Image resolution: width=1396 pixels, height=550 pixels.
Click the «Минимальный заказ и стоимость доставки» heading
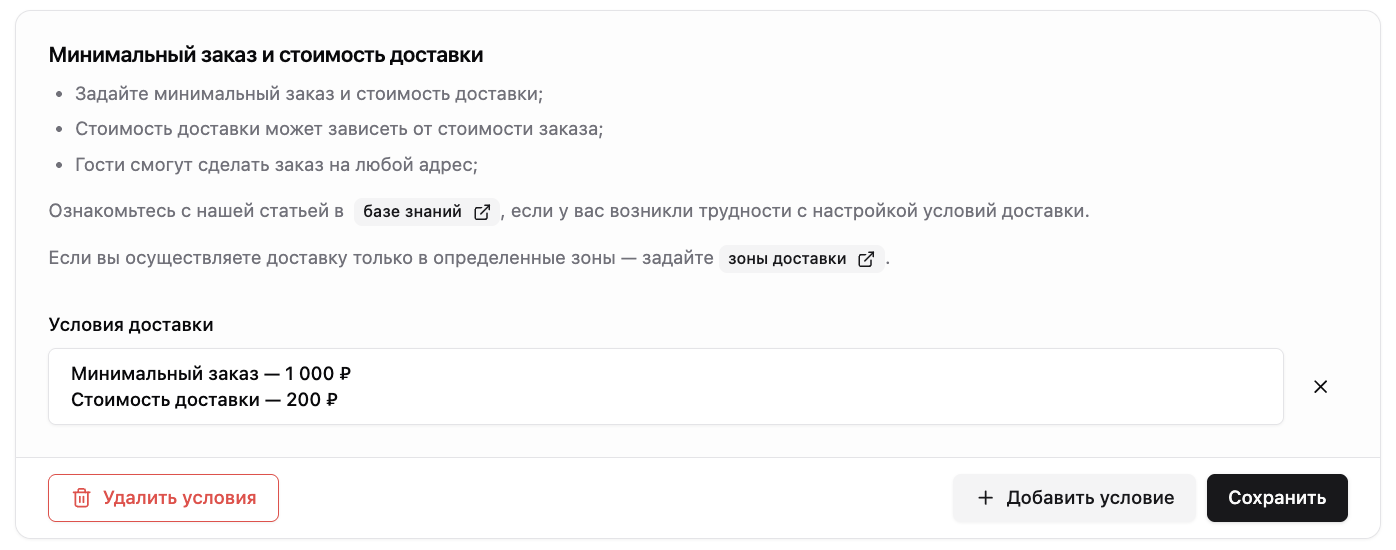[266, 54]
